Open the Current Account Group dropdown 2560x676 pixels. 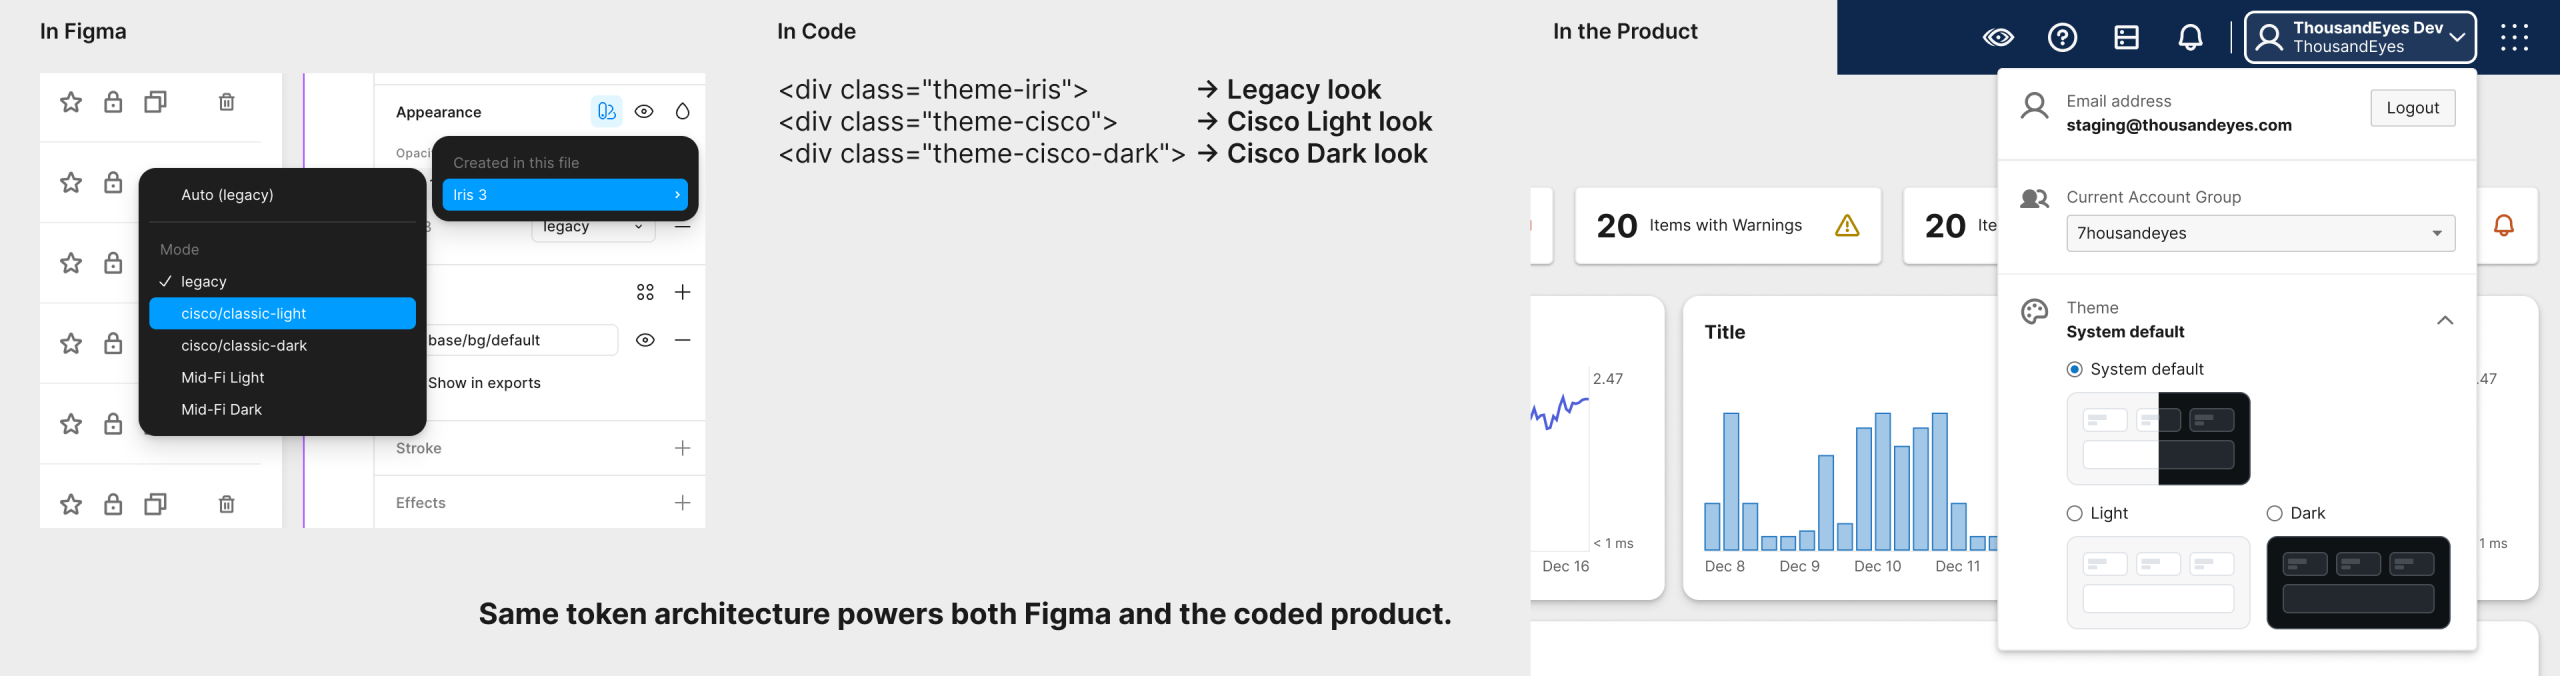[2260, 233]
